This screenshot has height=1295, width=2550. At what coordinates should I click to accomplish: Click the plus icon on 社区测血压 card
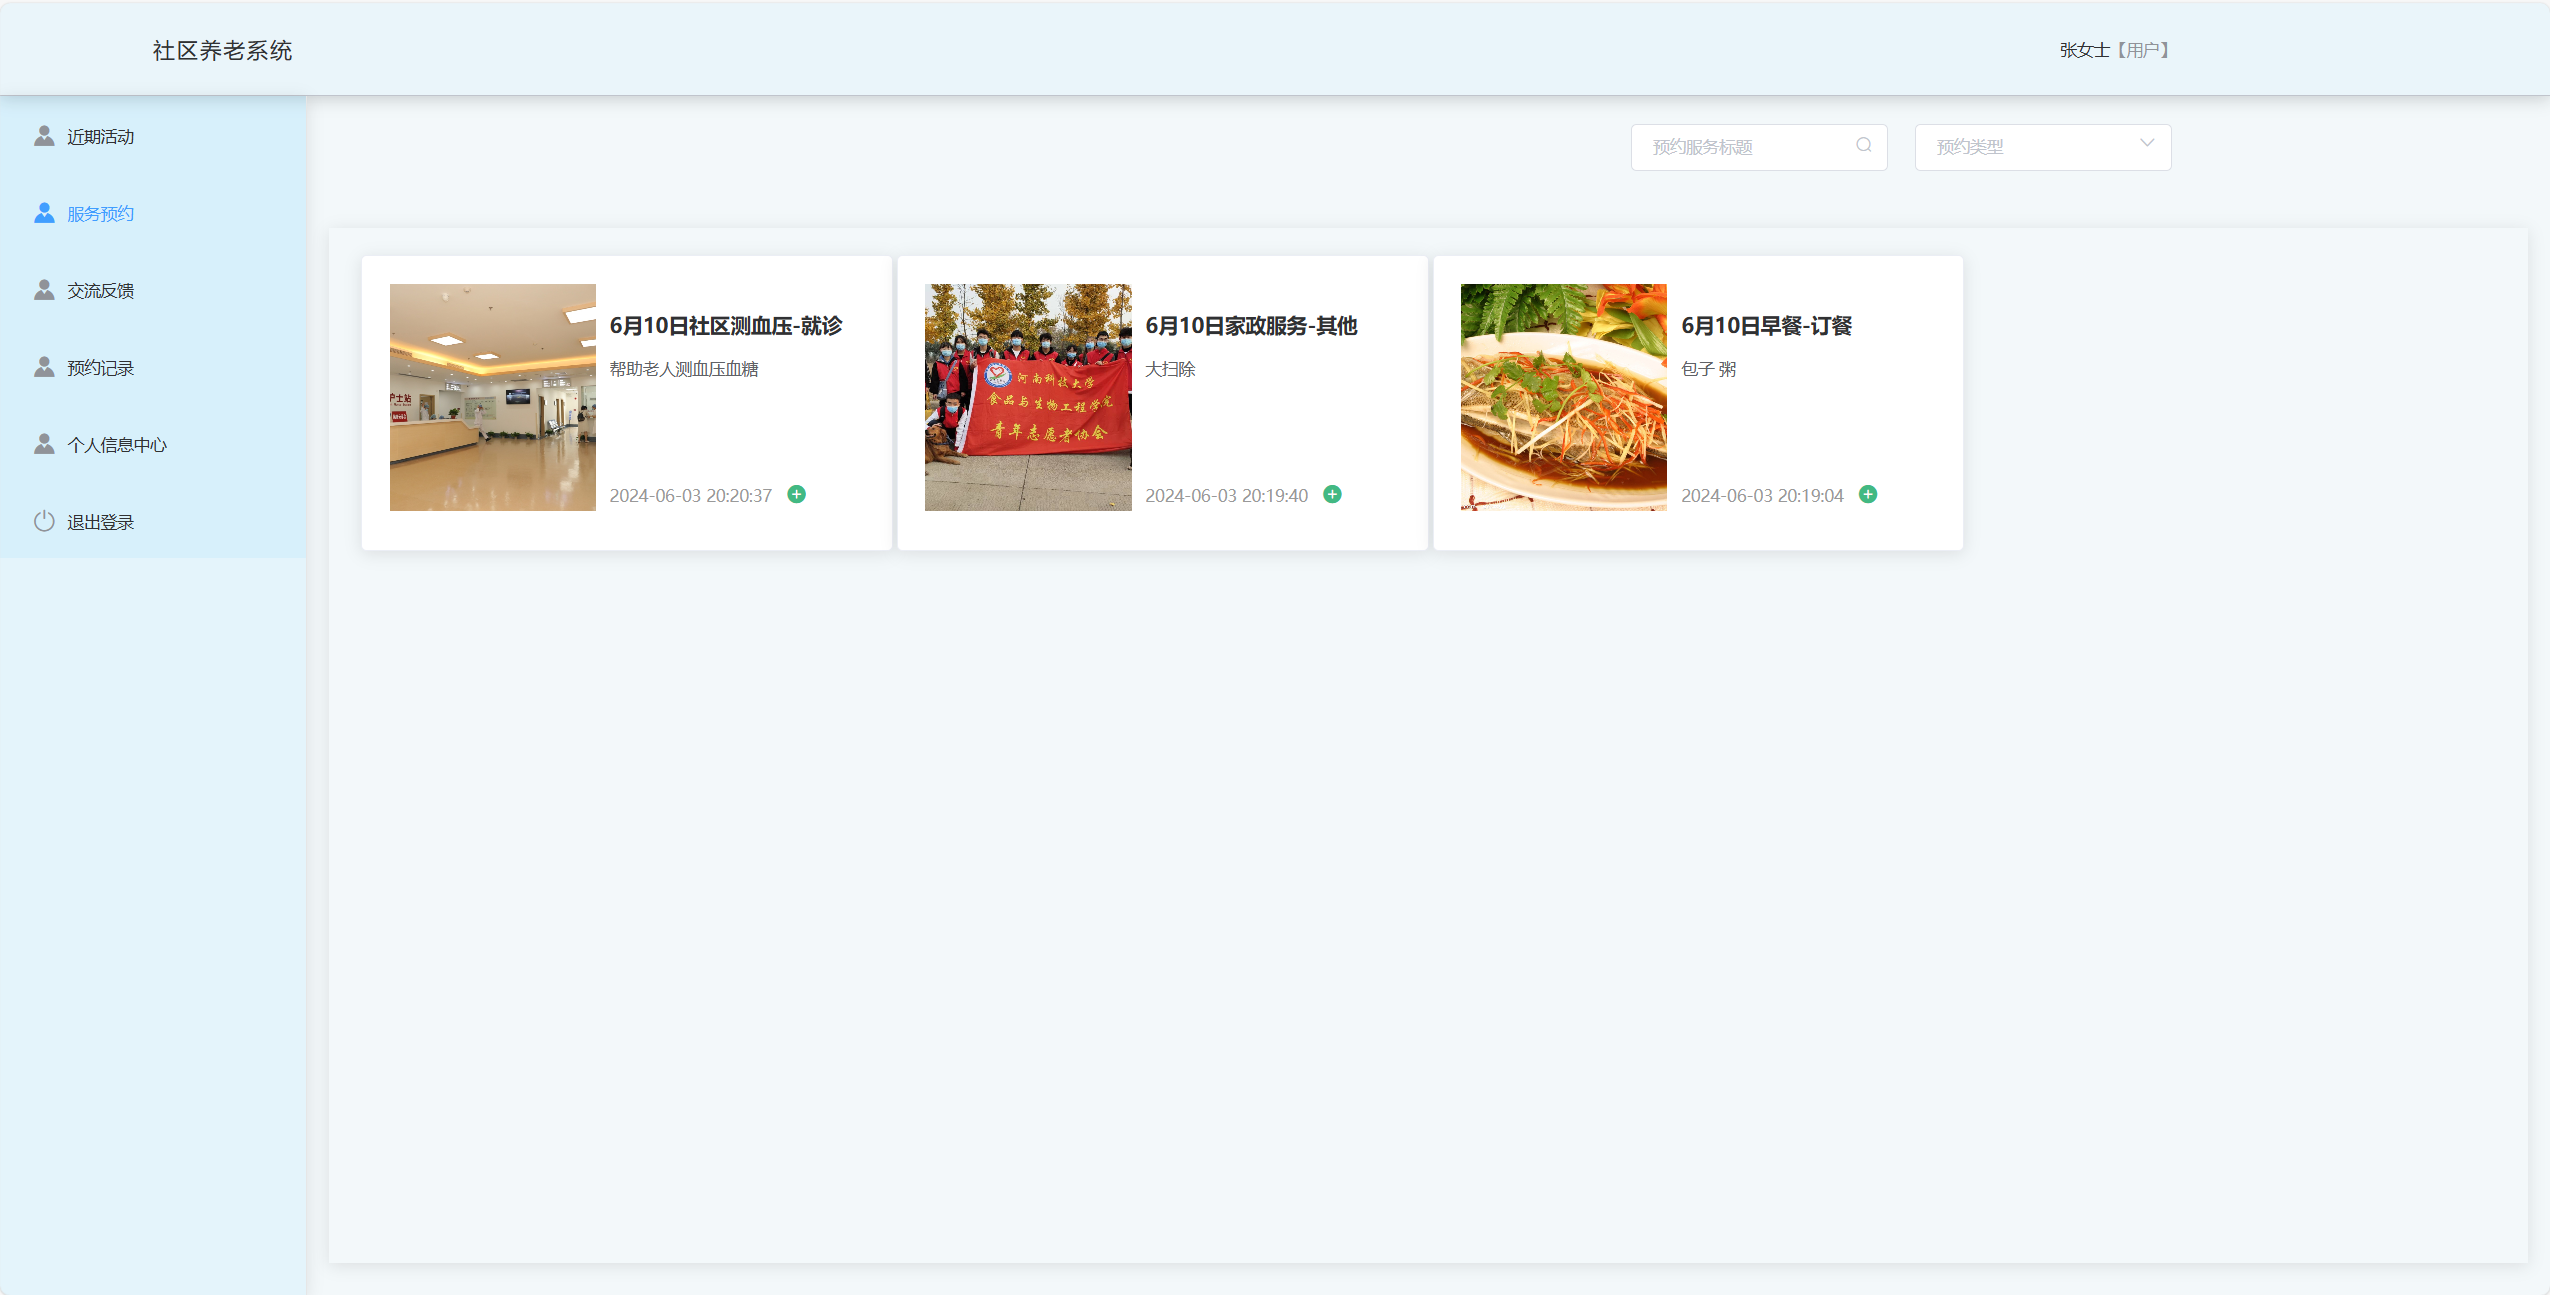[x=797, y=493]
